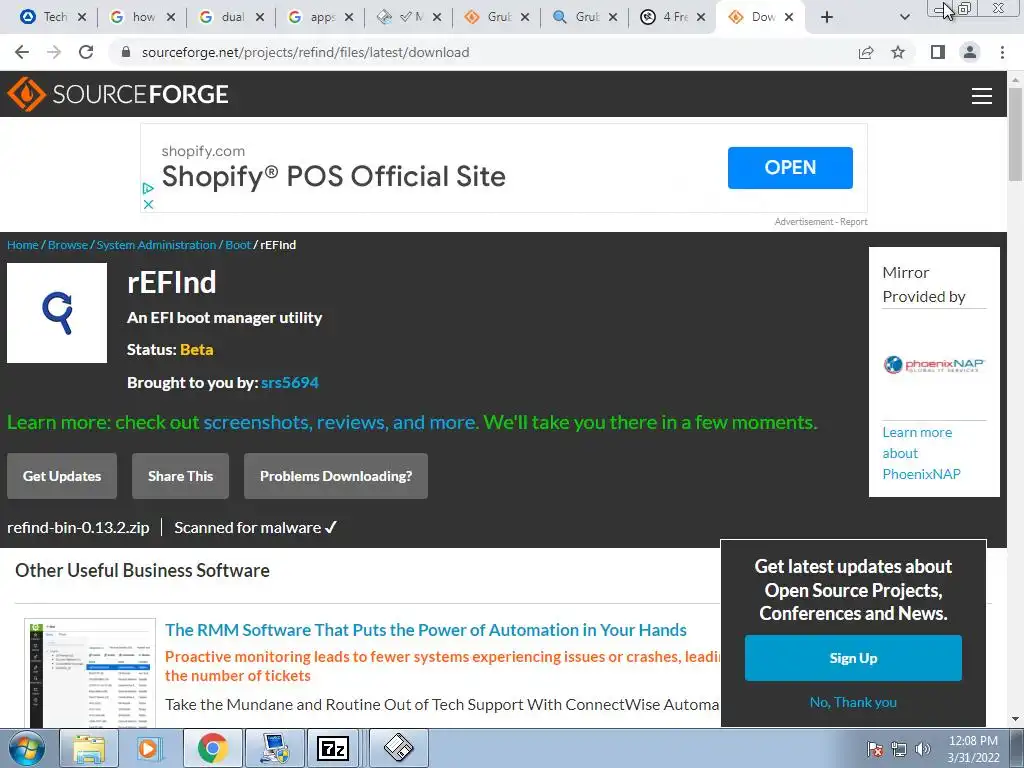This screenshot has height=768, width=1024.
Task: Open the Action Center flag tray icon
Action: [874, 749]
